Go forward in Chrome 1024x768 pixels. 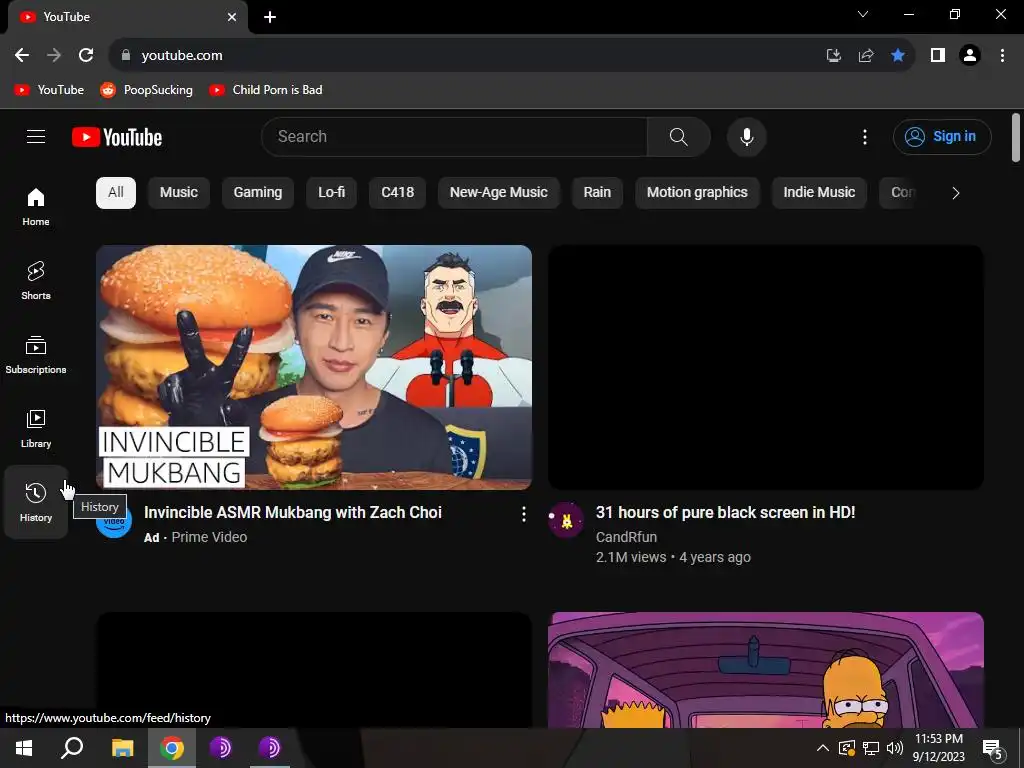[54, 55]
